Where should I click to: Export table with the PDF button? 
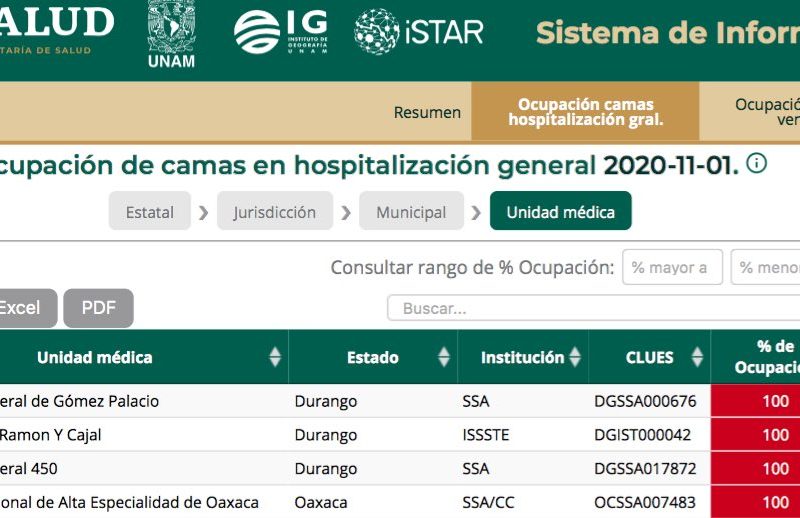pos(98,308)
